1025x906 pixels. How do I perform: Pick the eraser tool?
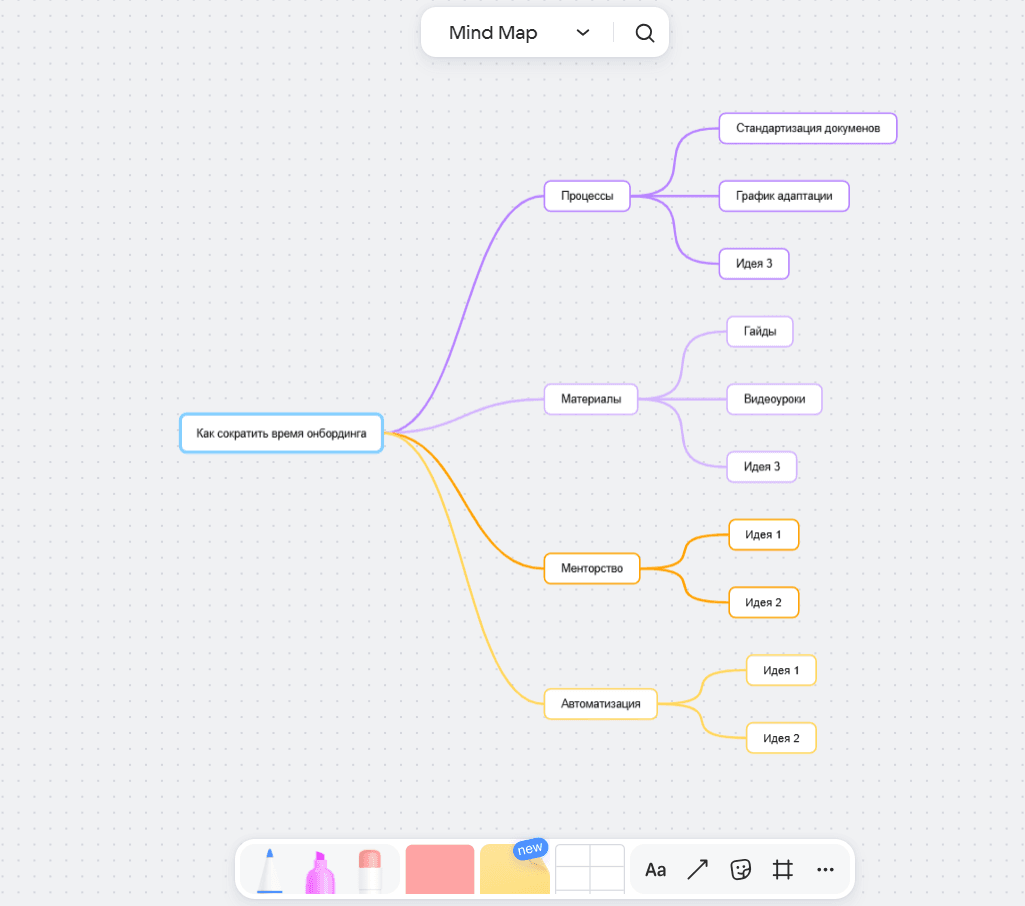pyautogui.click(x=370, y=870)
